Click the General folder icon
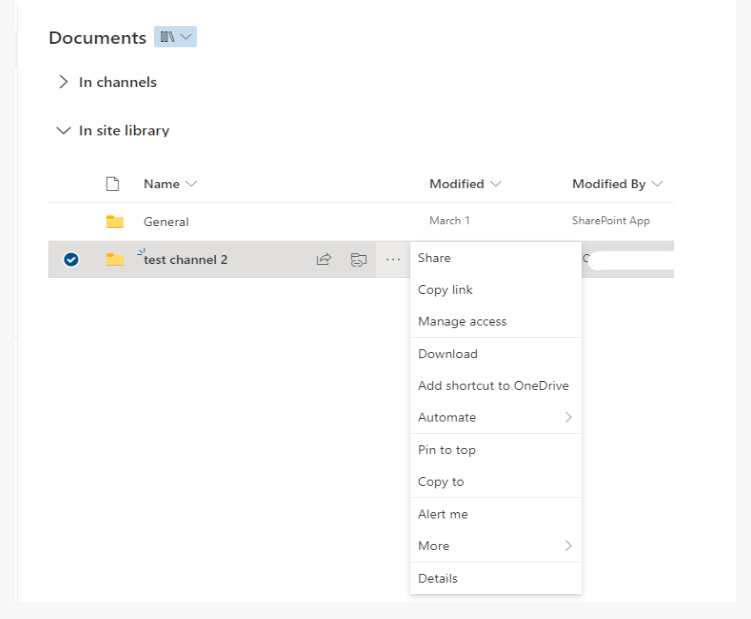 coord(115,221)
